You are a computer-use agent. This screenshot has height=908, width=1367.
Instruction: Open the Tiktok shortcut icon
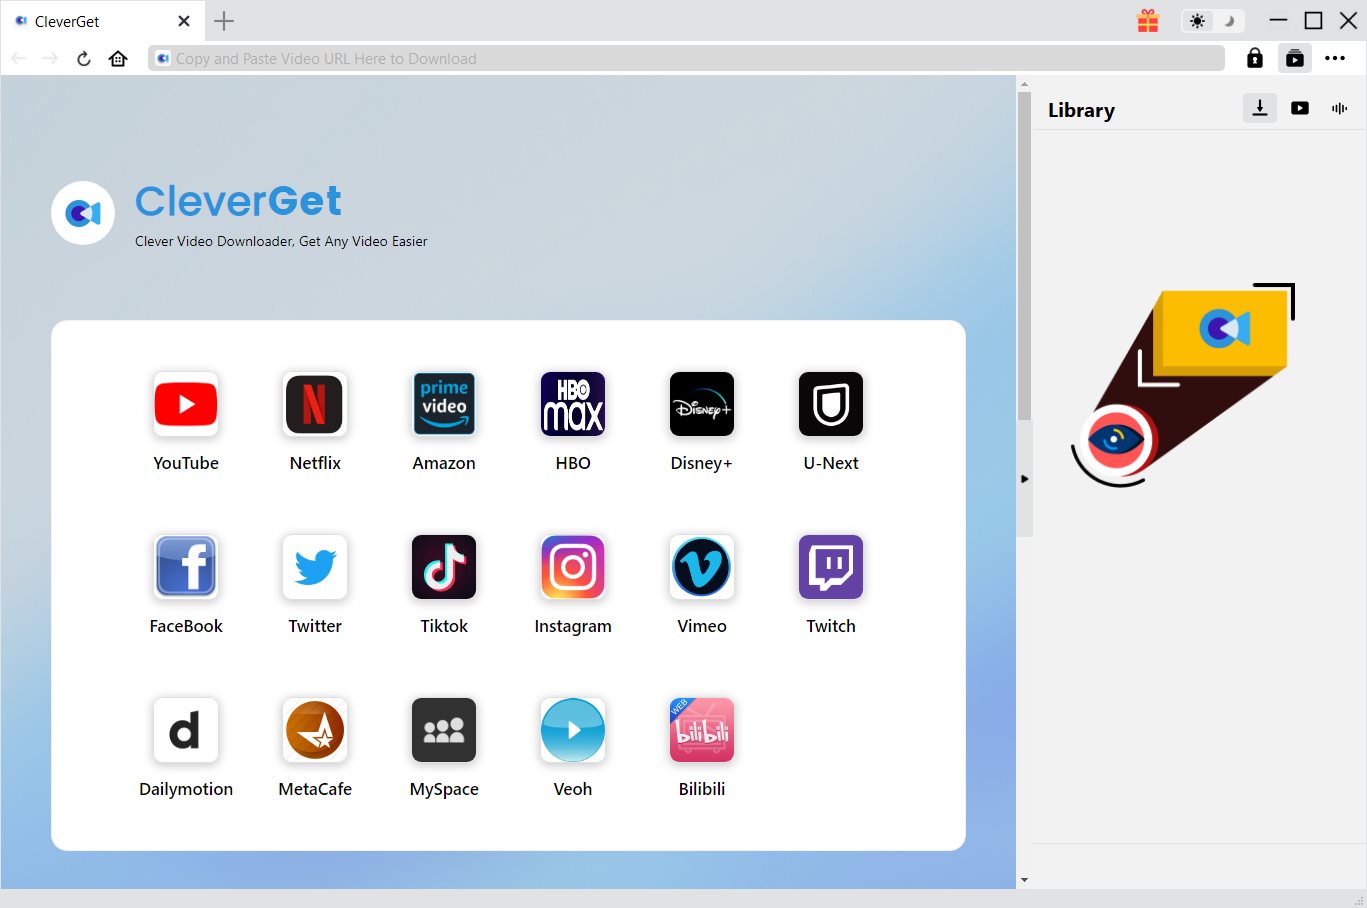coord(444,567)
